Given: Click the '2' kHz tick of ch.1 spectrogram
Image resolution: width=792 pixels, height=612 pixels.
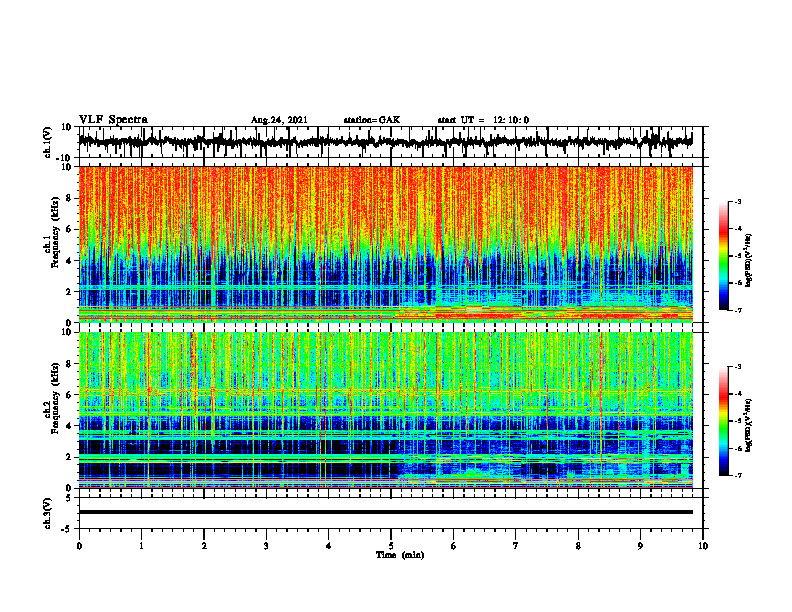Looking at the screenshot, I should [x=69, y=292].
